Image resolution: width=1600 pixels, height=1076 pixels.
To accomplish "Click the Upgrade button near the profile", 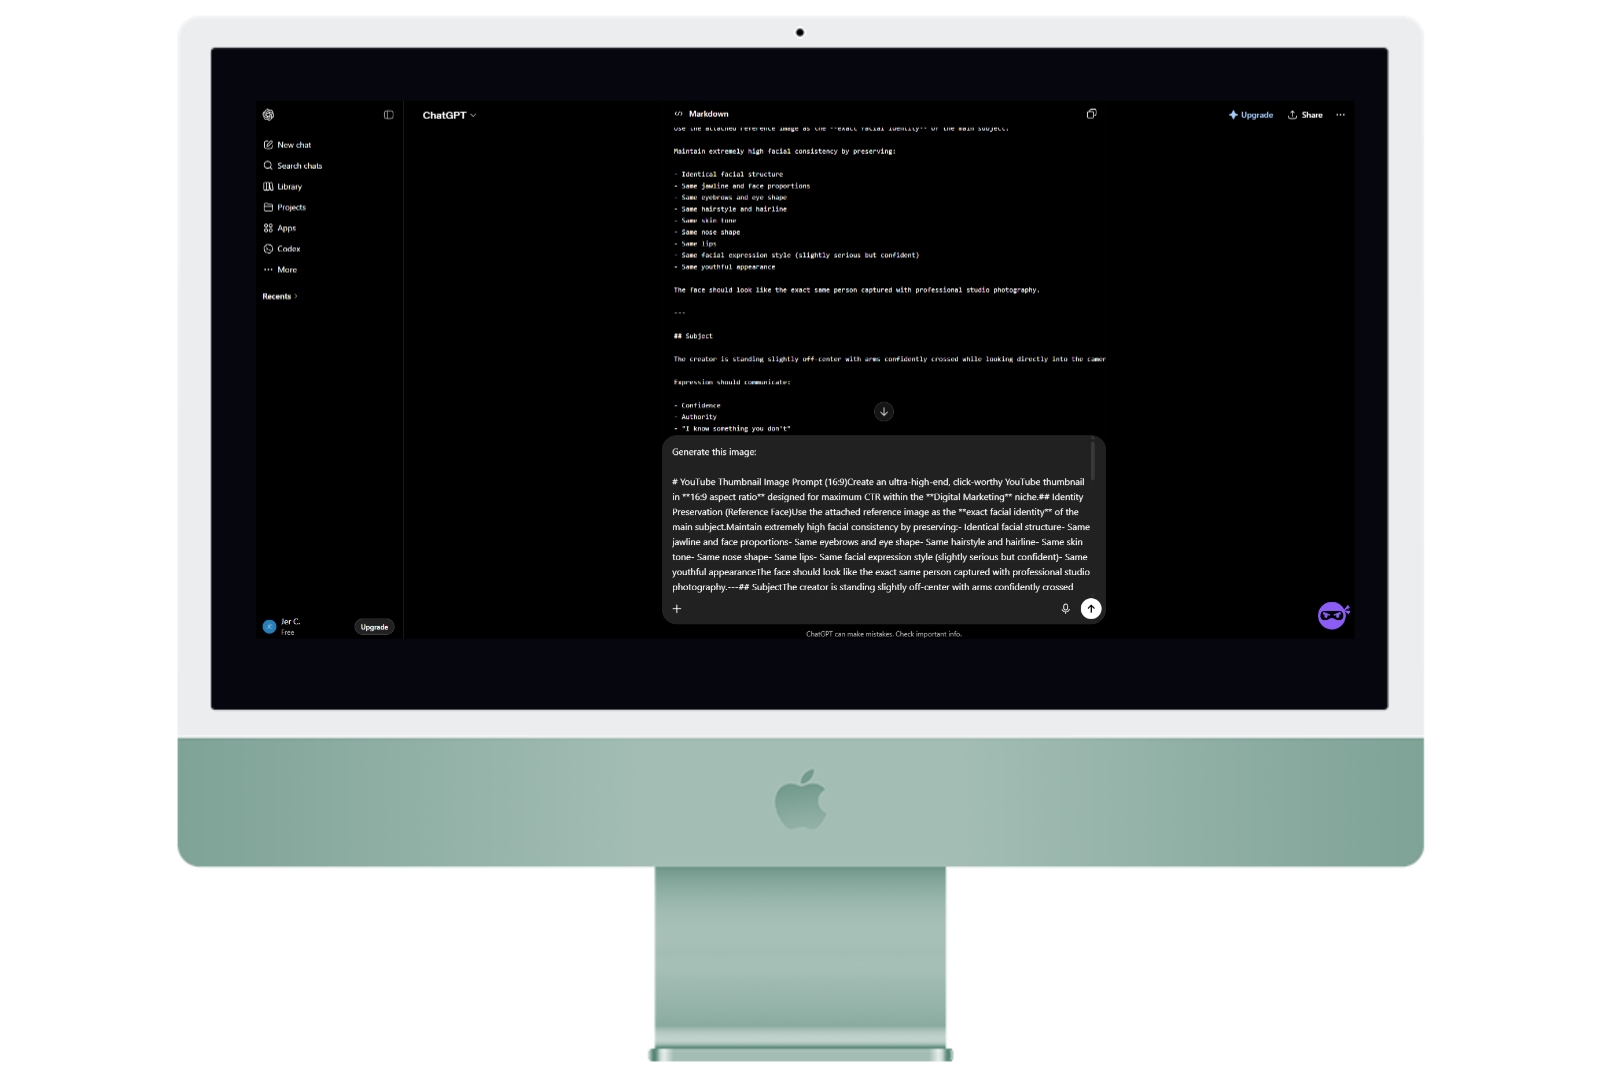I will pos(374,627).
